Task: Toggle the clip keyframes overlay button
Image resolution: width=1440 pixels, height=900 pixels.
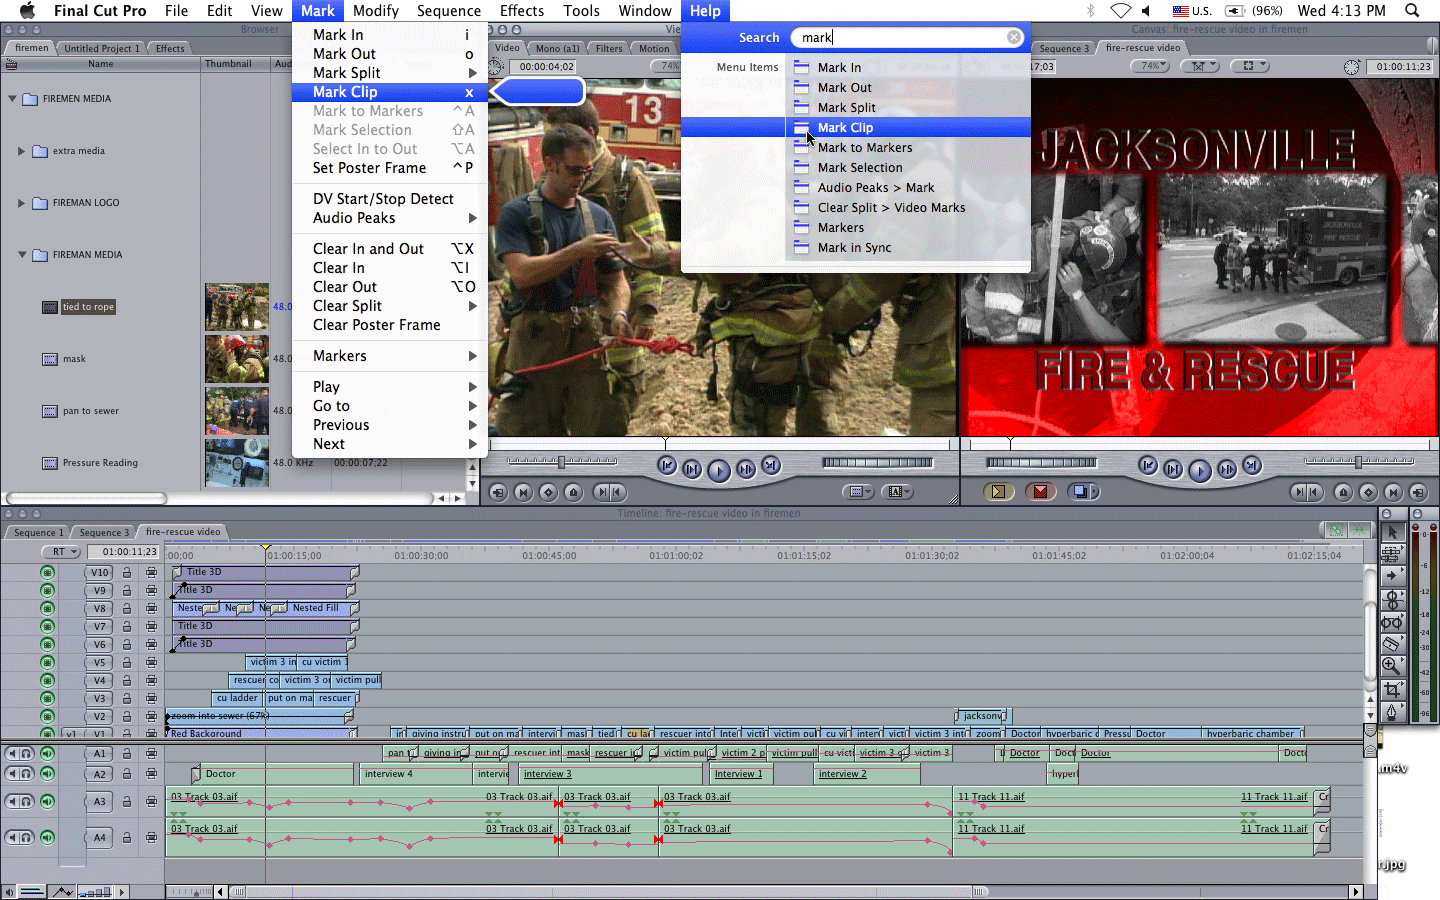Action: 62,891
